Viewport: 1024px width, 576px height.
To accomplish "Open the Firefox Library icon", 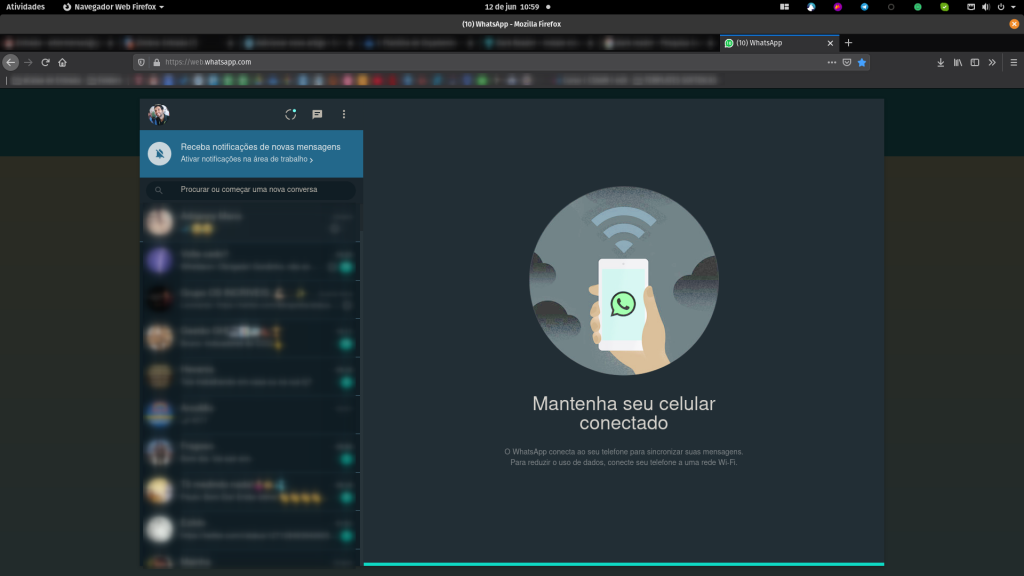I will tap(957, 62).
